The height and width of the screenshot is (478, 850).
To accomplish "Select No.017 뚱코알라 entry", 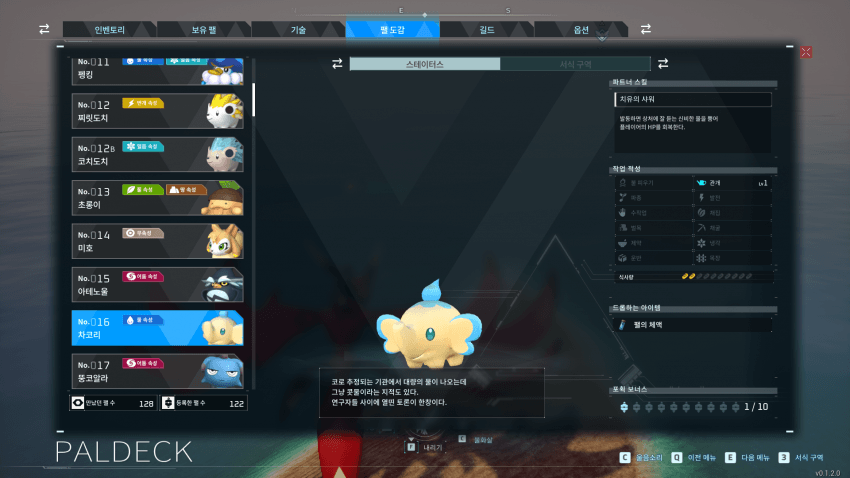I will tap(158, 371).
